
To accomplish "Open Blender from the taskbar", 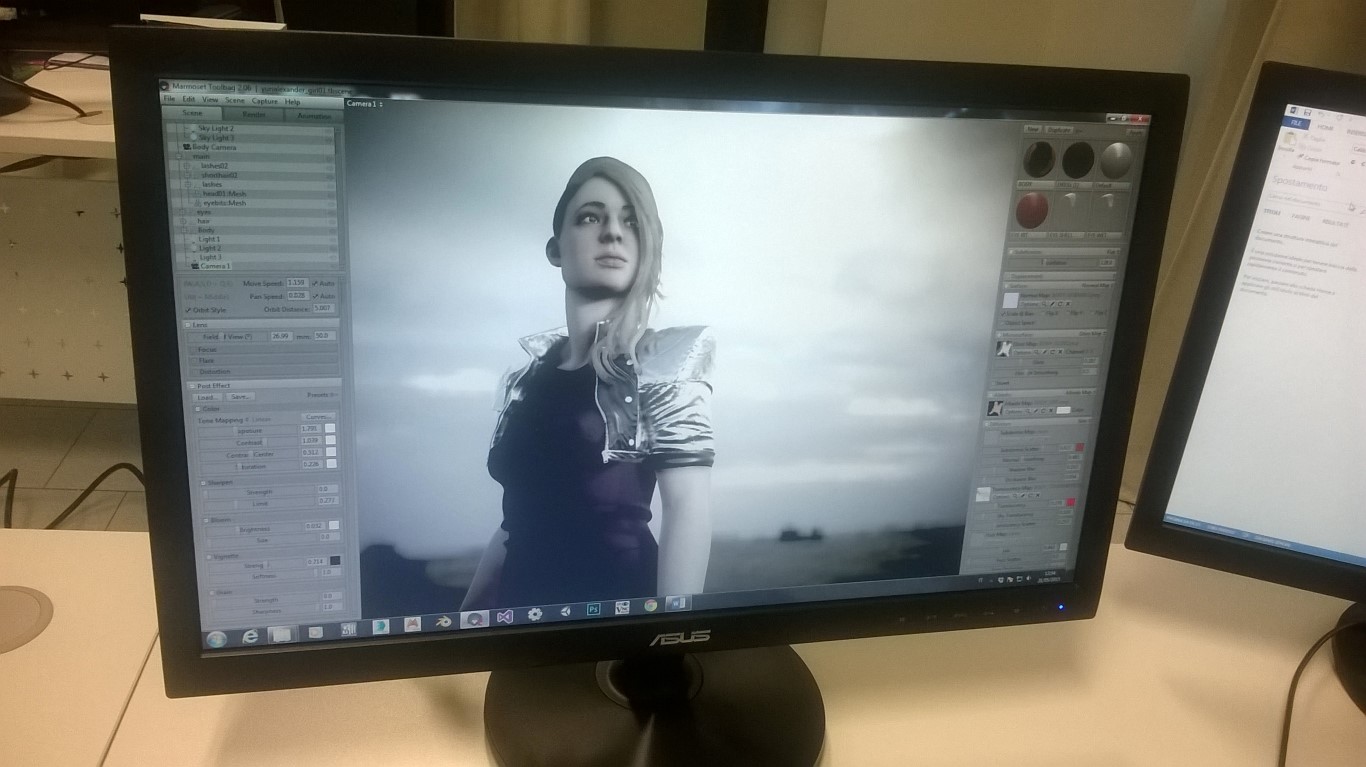I will pyautogui.click(x=441, y=621).
